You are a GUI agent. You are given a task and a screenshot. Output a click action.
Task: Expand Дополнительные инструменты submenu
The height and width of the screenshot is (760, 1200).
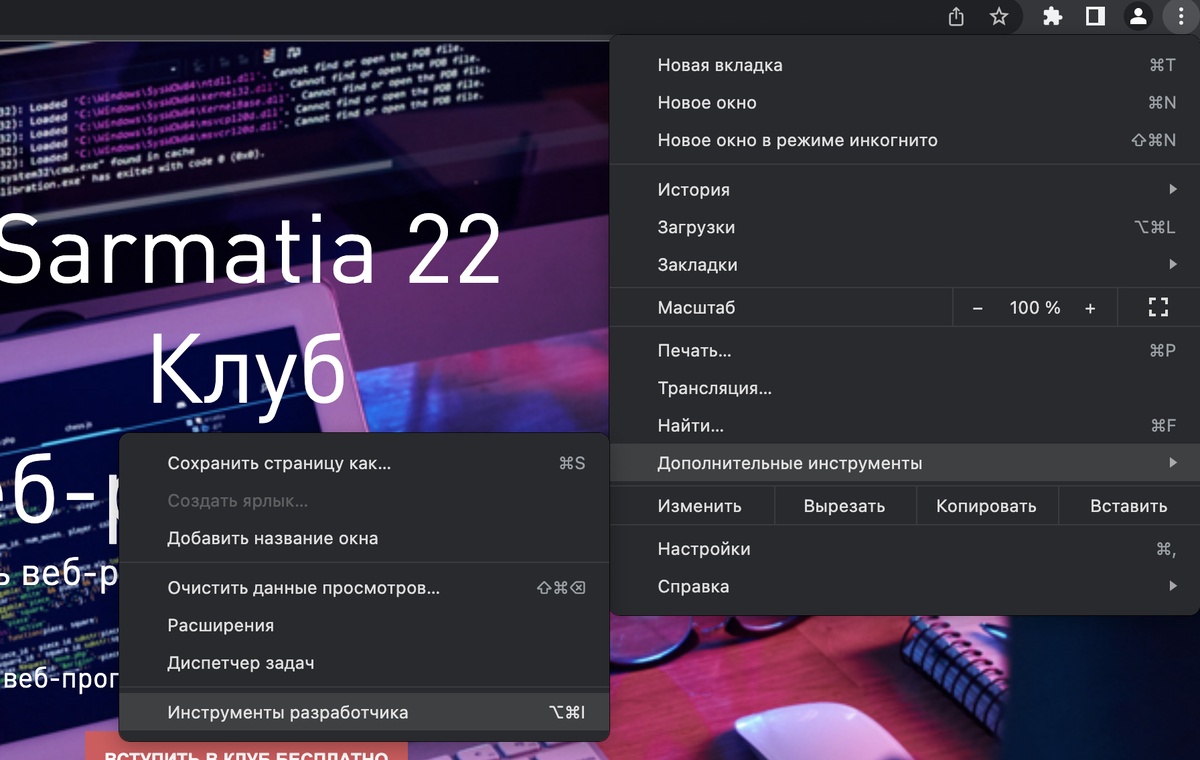904,464
